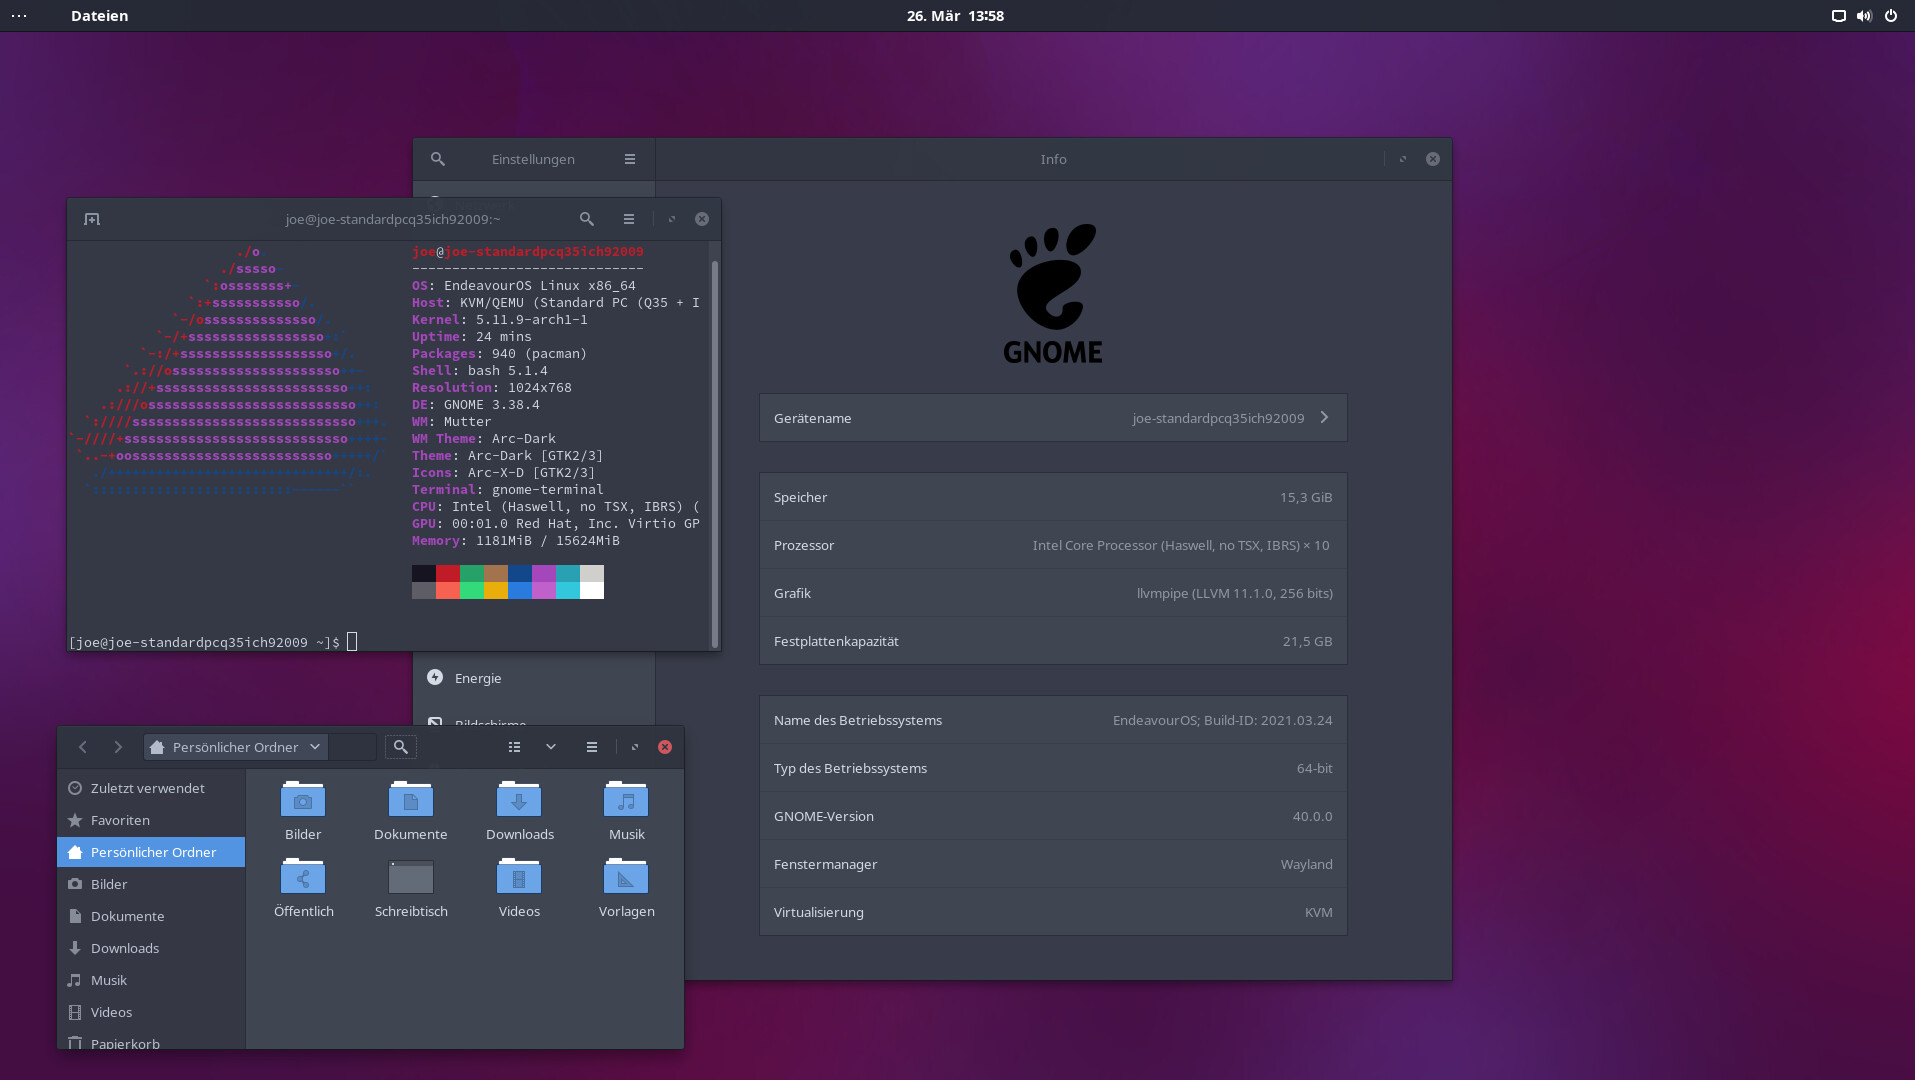Select Downloads in file manager sidebar
This screenshot has width=1915, height=1080.
(x=151, y=948)
